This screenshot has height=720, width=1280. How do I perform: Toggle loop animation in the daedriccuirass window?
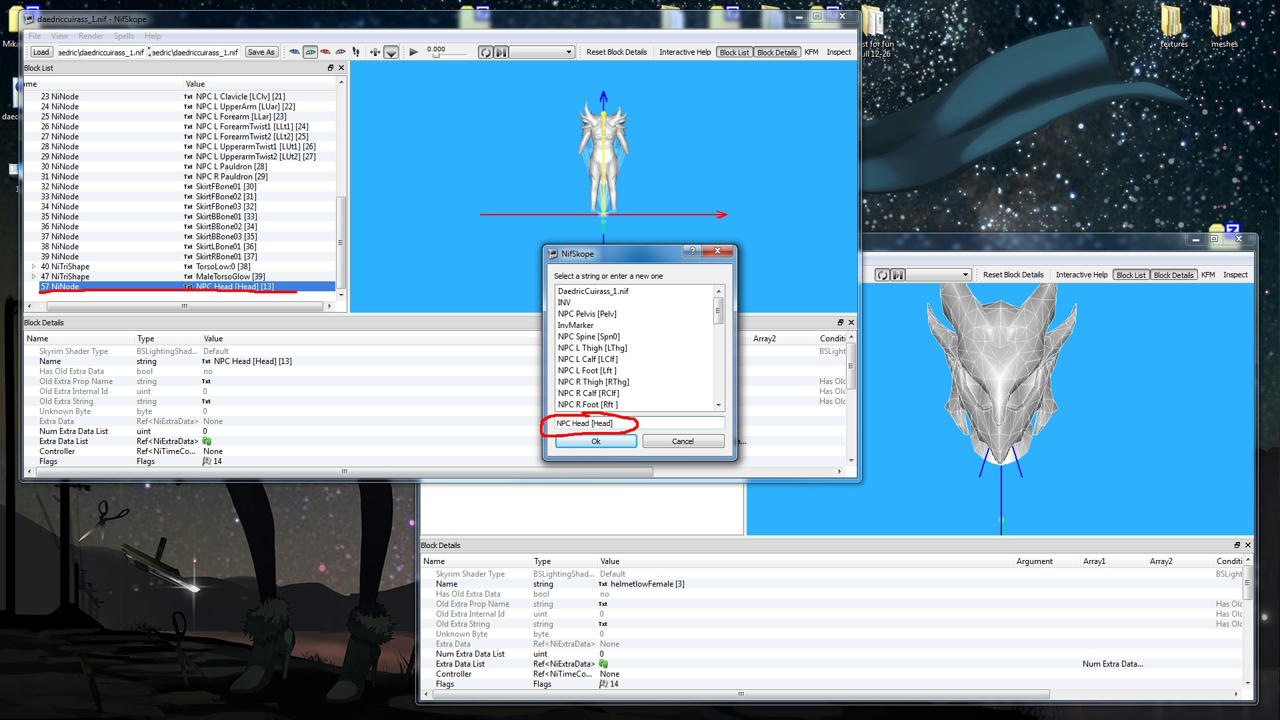click(485, 52)
